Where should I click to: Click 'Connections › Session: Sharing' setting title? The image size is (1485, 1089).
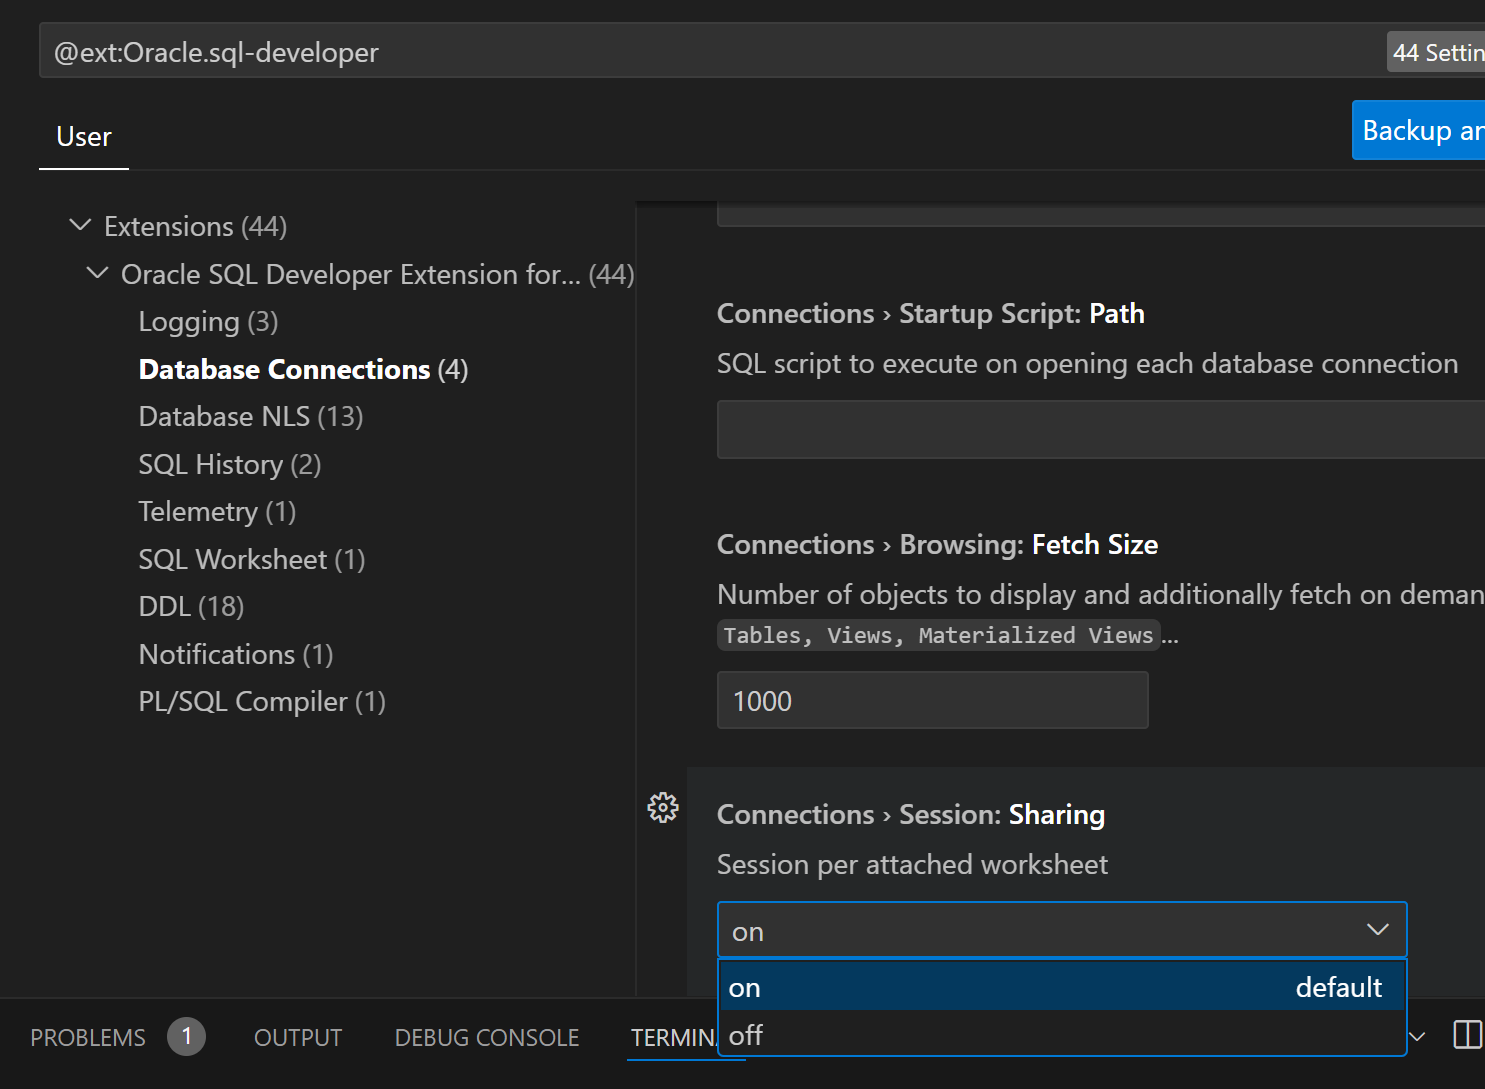click(x=911, y=814)
